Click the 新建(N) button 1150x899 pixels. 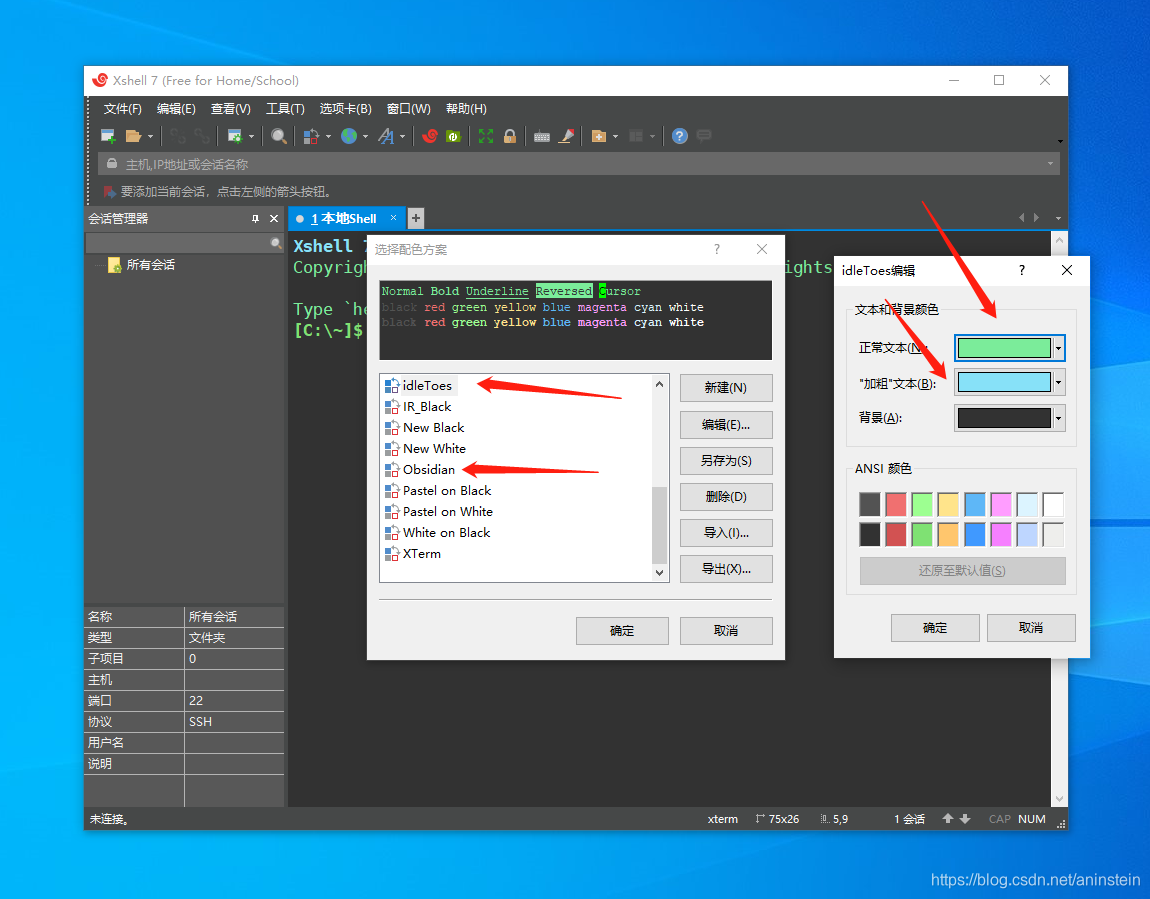[x=726, y=388]
